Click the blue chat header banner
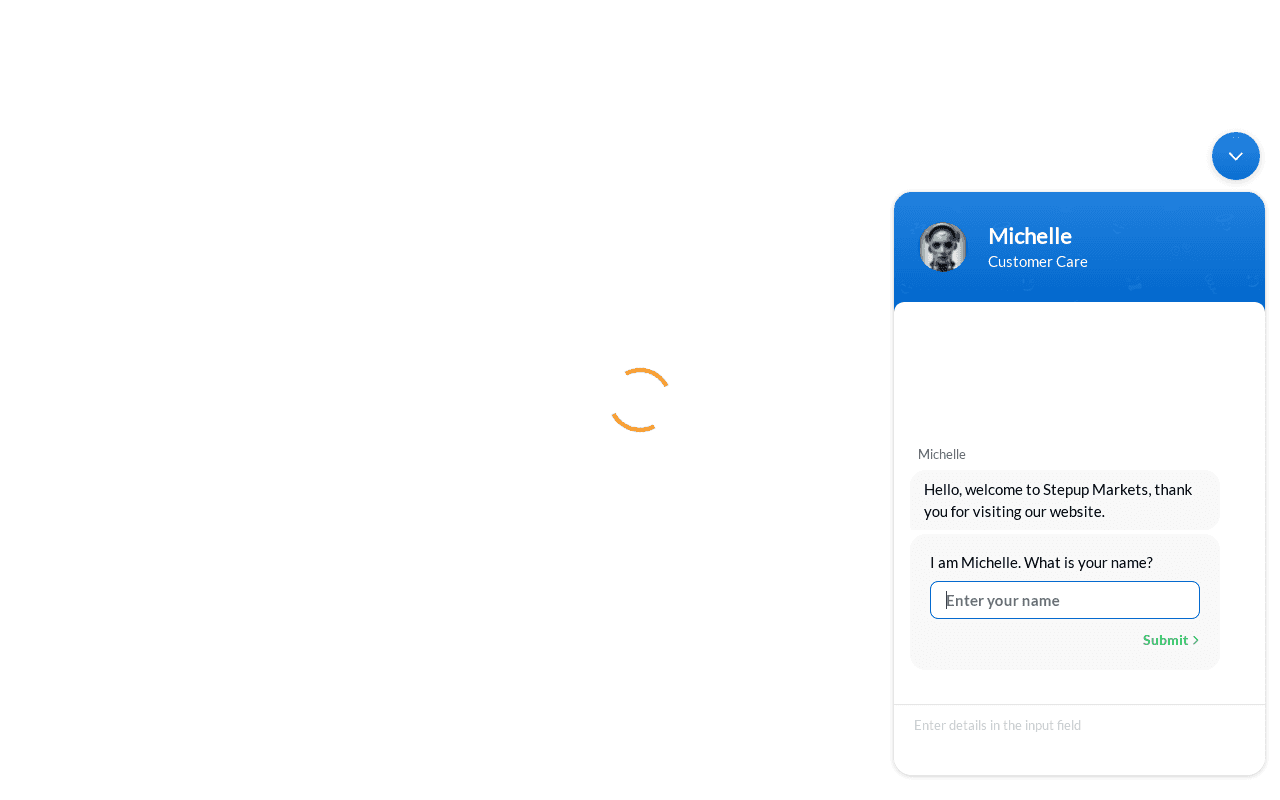Viewport: 1280px width, 800px height. (1079, 247)
